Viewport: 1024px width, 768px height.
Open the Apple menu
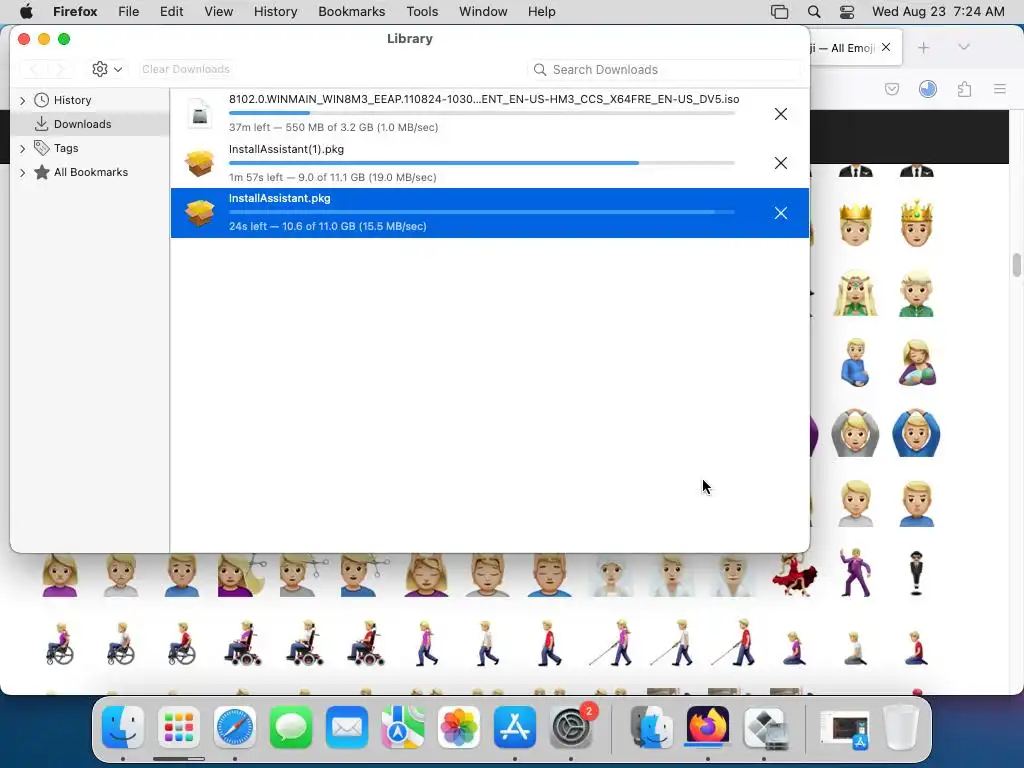(x=26, y=12)
